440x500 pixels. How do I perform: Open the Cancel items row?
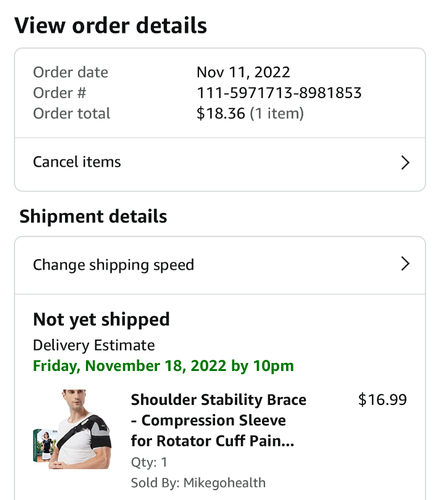click(220, 164)
